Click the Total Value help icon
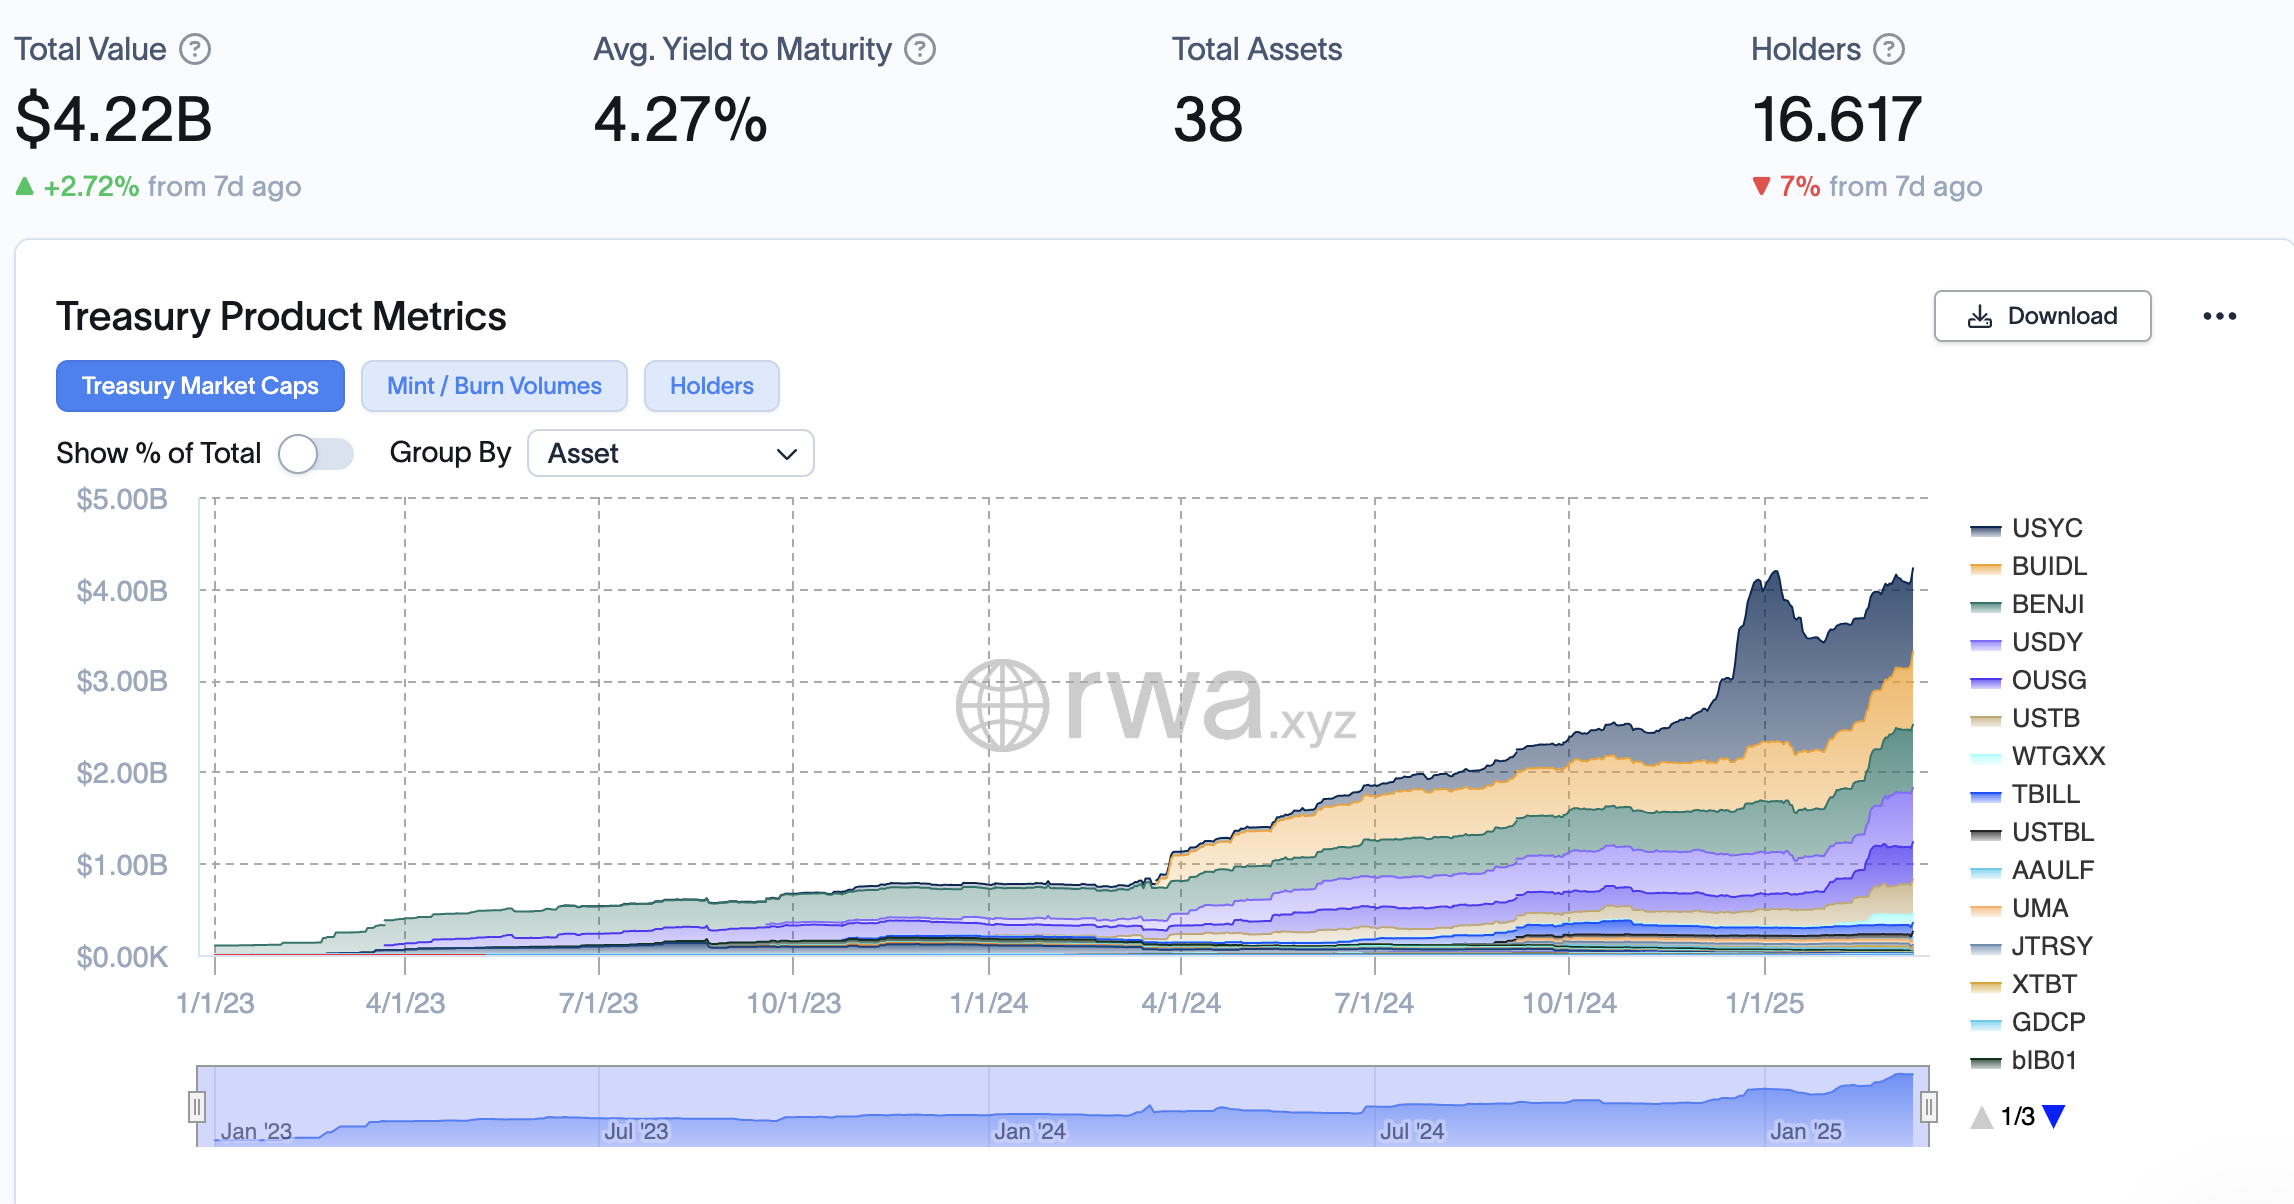Screen dimensions: 2294x1204 (195, 49)
